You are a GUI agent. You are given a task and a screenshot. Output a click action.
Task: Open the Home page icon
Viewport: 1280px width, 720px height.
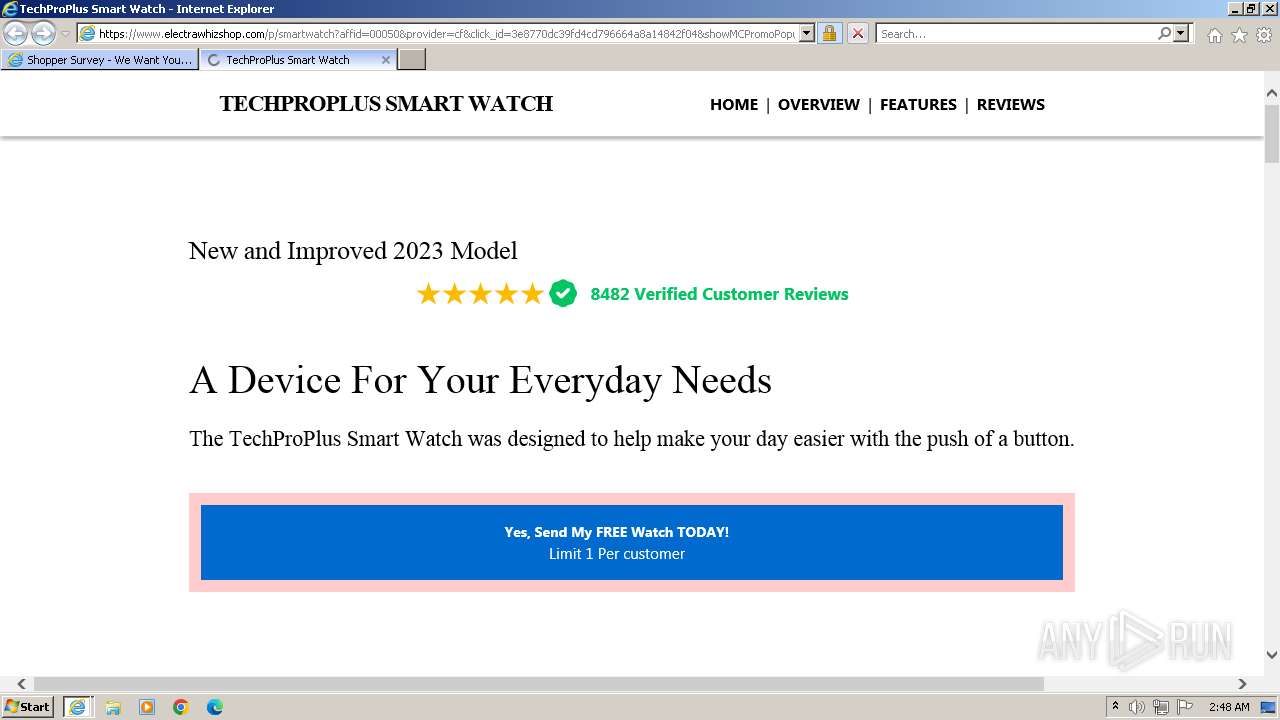1214,35
